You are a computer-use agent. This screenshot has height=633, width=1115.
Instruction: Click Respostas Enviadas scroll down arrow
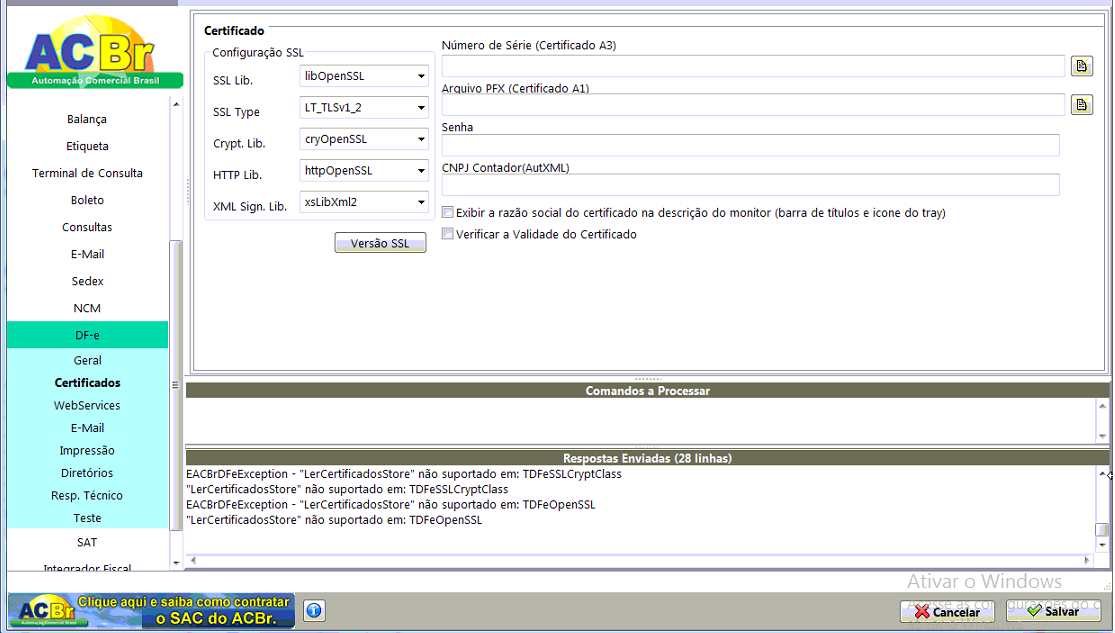1102,545
